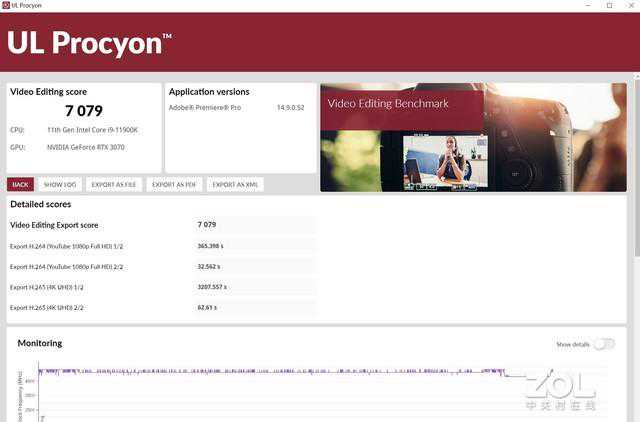Click Export H.264 YouTube 1080p 2/2 row
Screen dimensions: 640x422
(160, 267)
